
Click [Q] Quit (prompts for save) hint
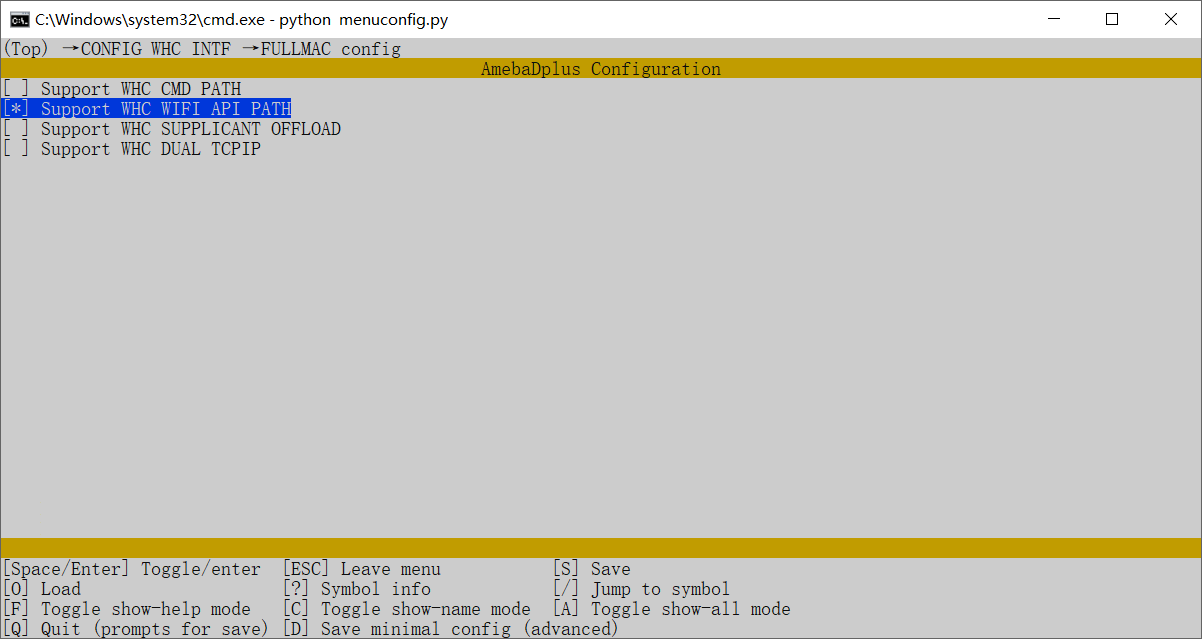pos(136,629)
